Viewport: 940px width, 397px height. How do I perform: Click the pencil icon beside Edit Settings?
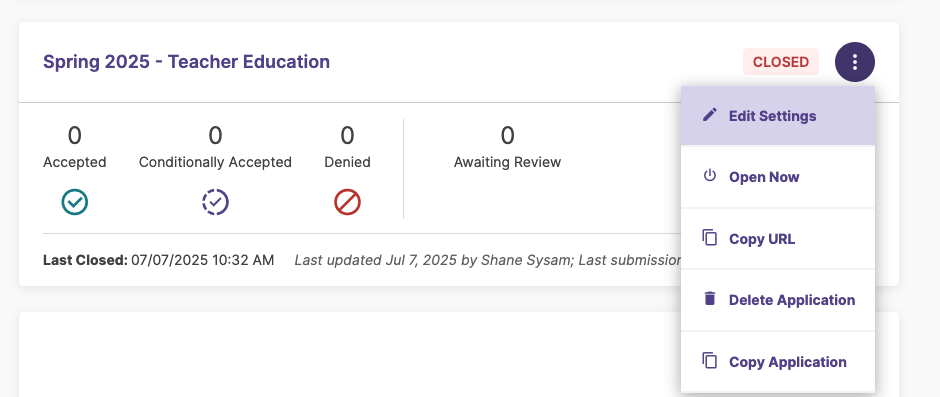point(710,115)
